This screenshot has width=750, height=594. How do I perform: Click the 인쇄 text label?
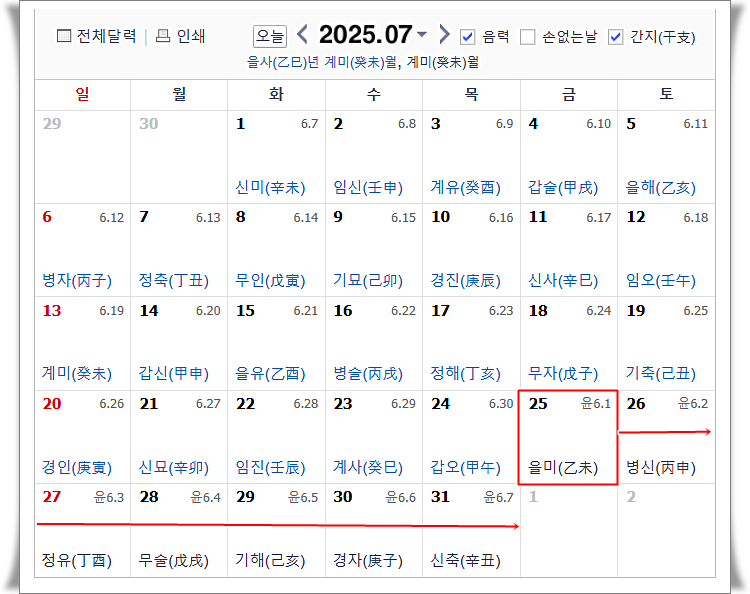tap(191, 36)
